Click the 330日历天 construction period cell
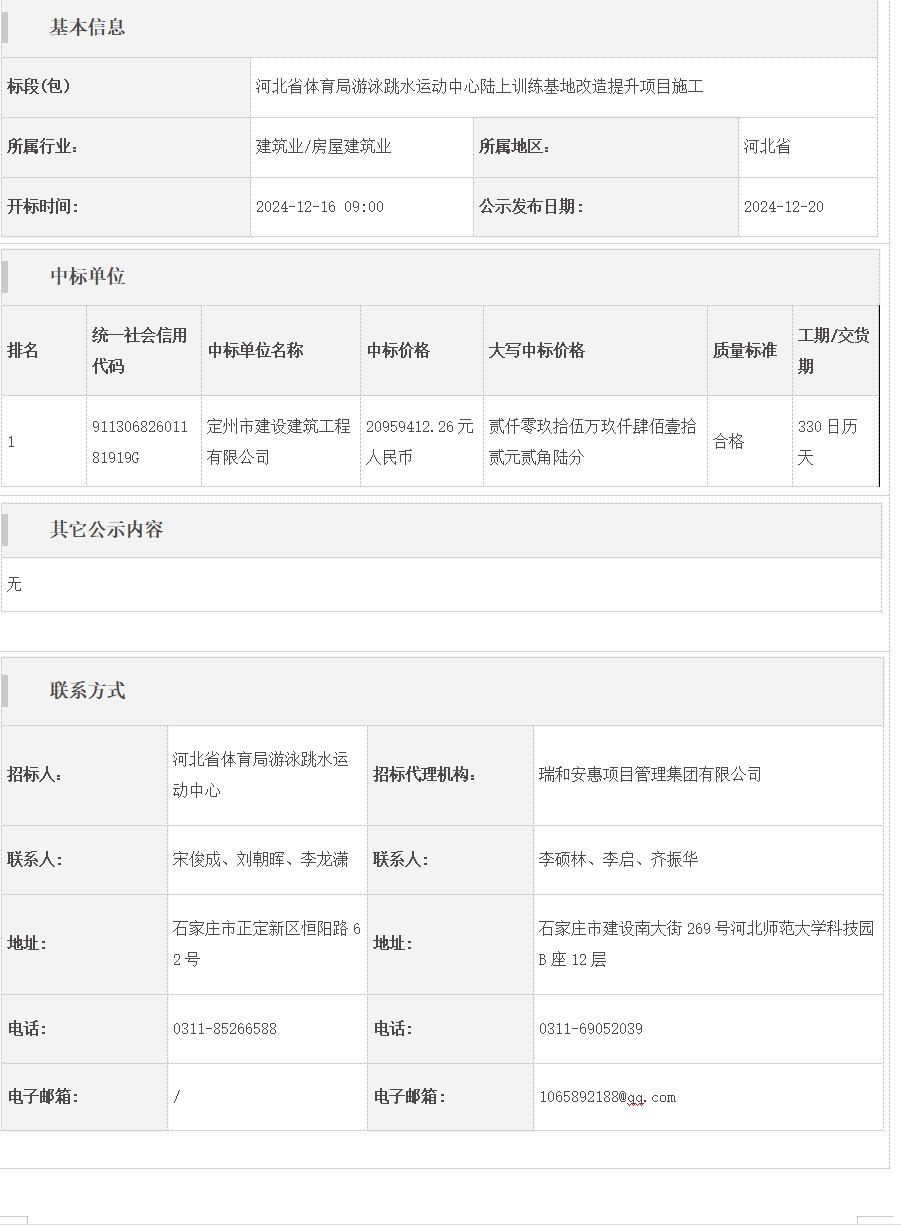The width and height of the screenshot is (901, 1225). click(x=827, y=441)
